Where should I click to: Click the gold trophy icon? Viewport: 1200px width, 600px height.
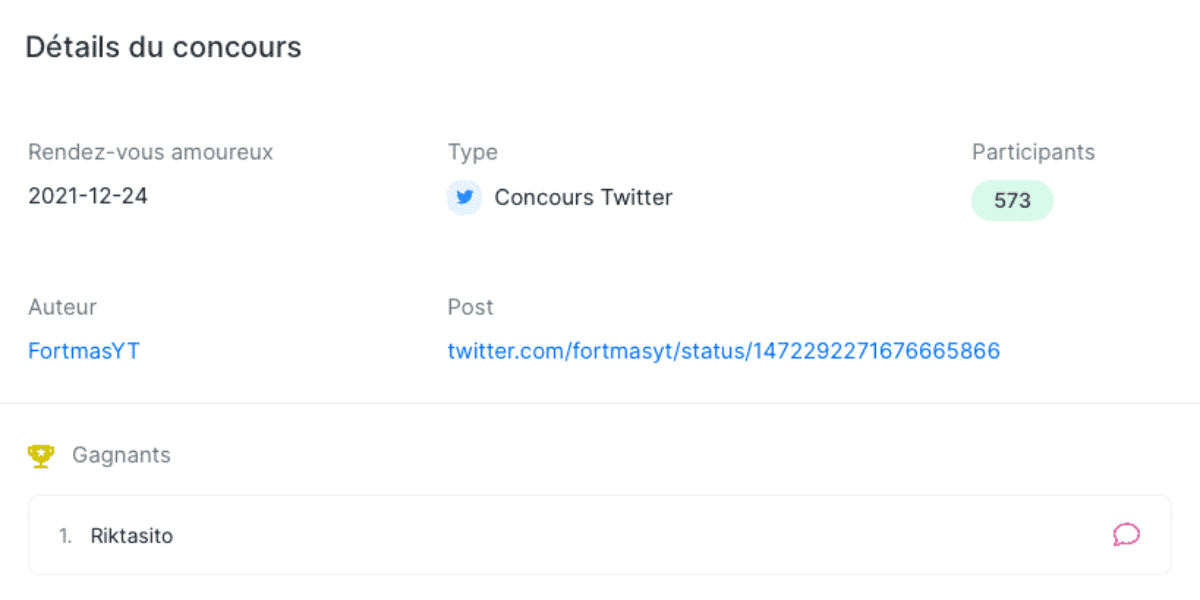[x=41, y=456]
